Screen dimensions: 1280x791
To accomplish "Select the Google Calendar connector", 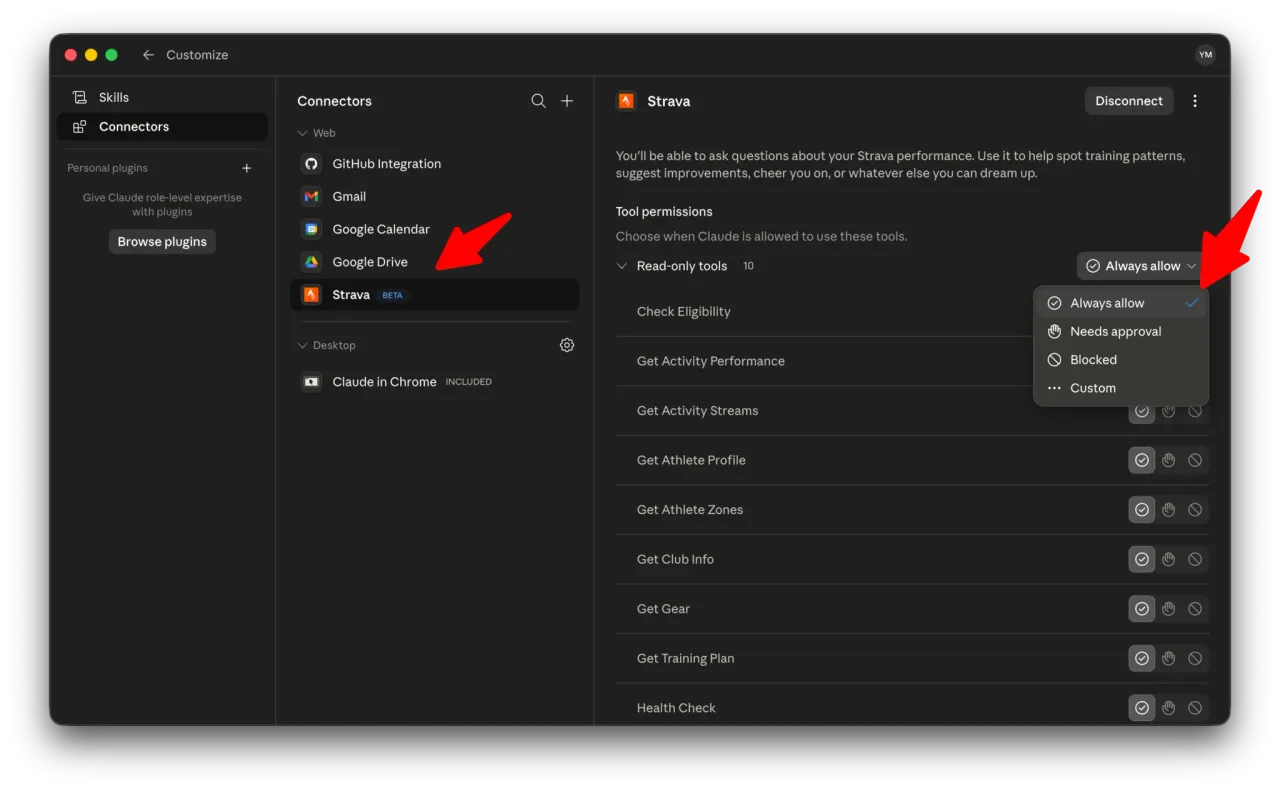I will [x=435, y=229].
